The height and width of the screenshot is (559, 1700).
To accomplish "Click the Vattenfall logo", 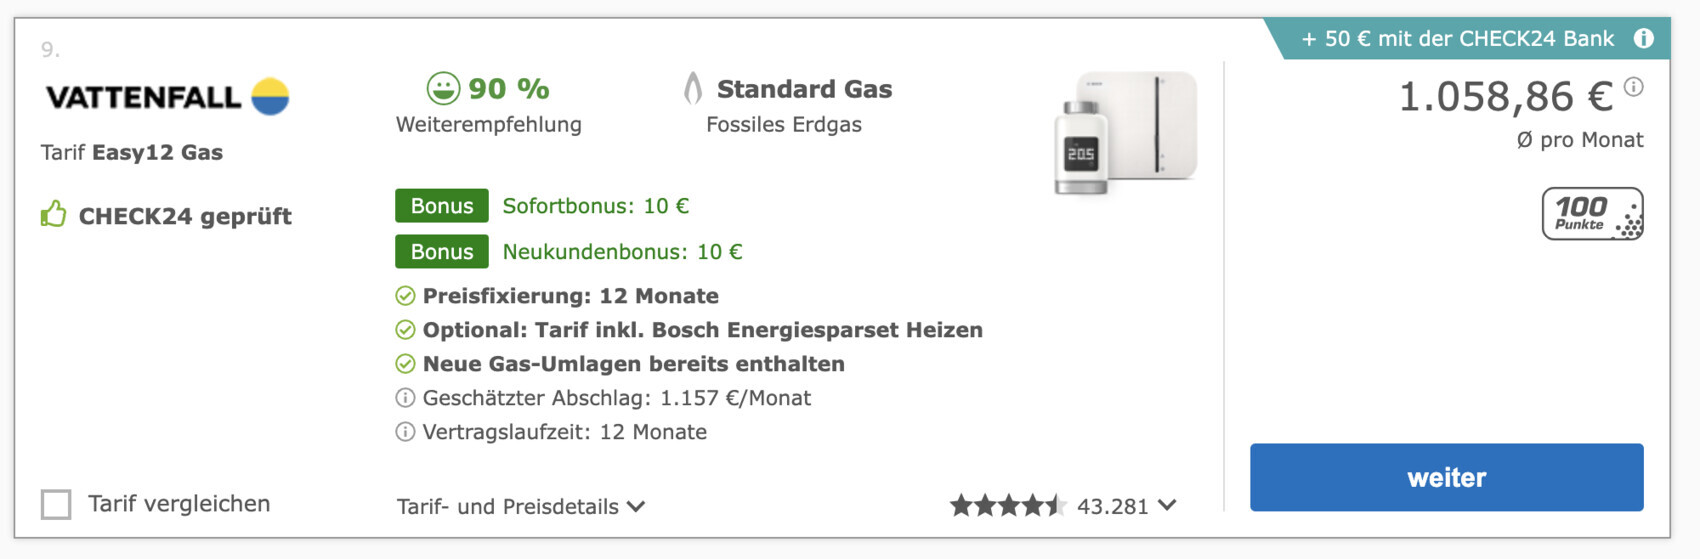I will 167,97.
